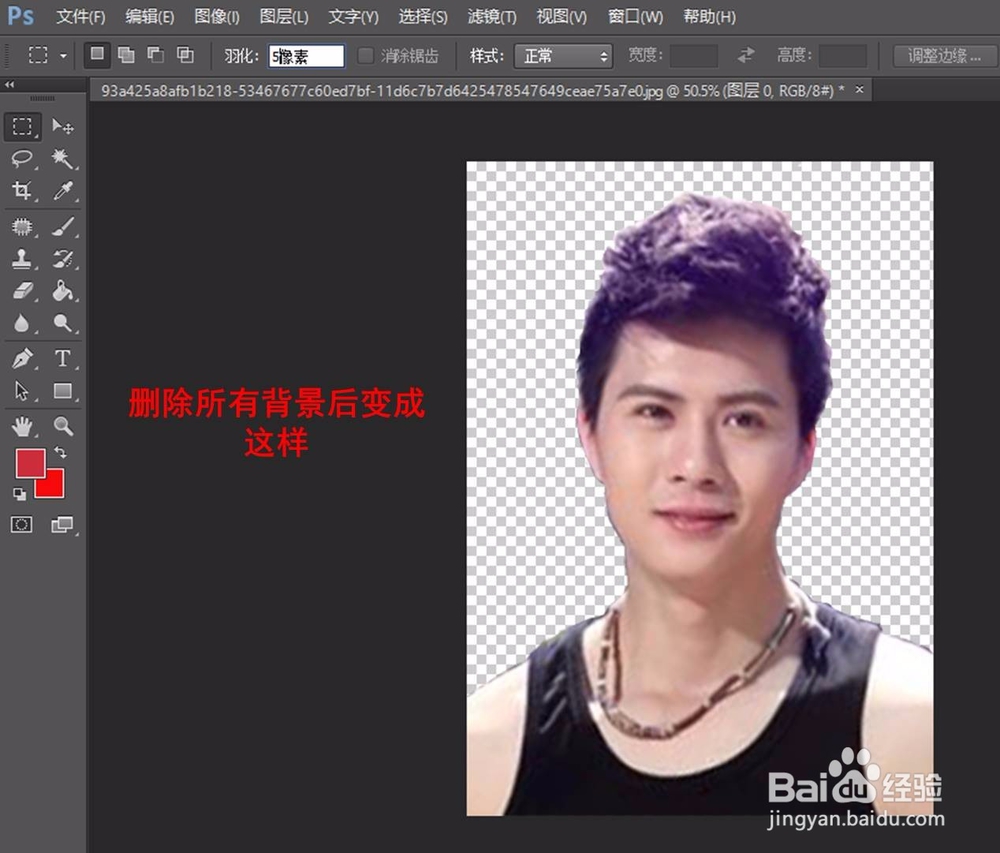Select the Text tool
This screenshot has width=1000, height=853.
click(x=62, y=358)
